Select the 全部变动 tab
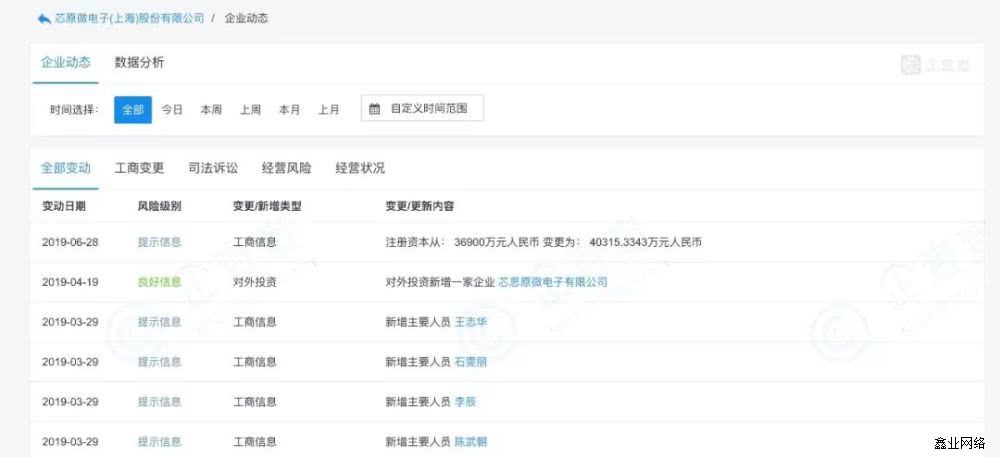Viewport: 1000px width, 457px height. (65, 168)
